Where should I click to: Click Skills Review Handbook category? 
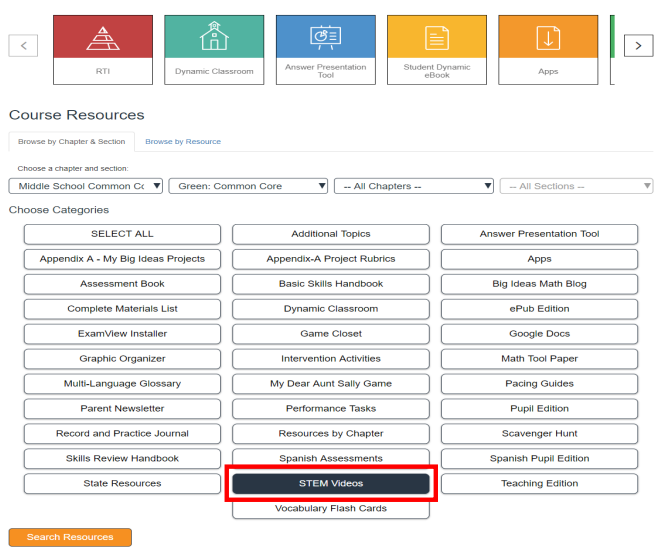coord(123,459)
